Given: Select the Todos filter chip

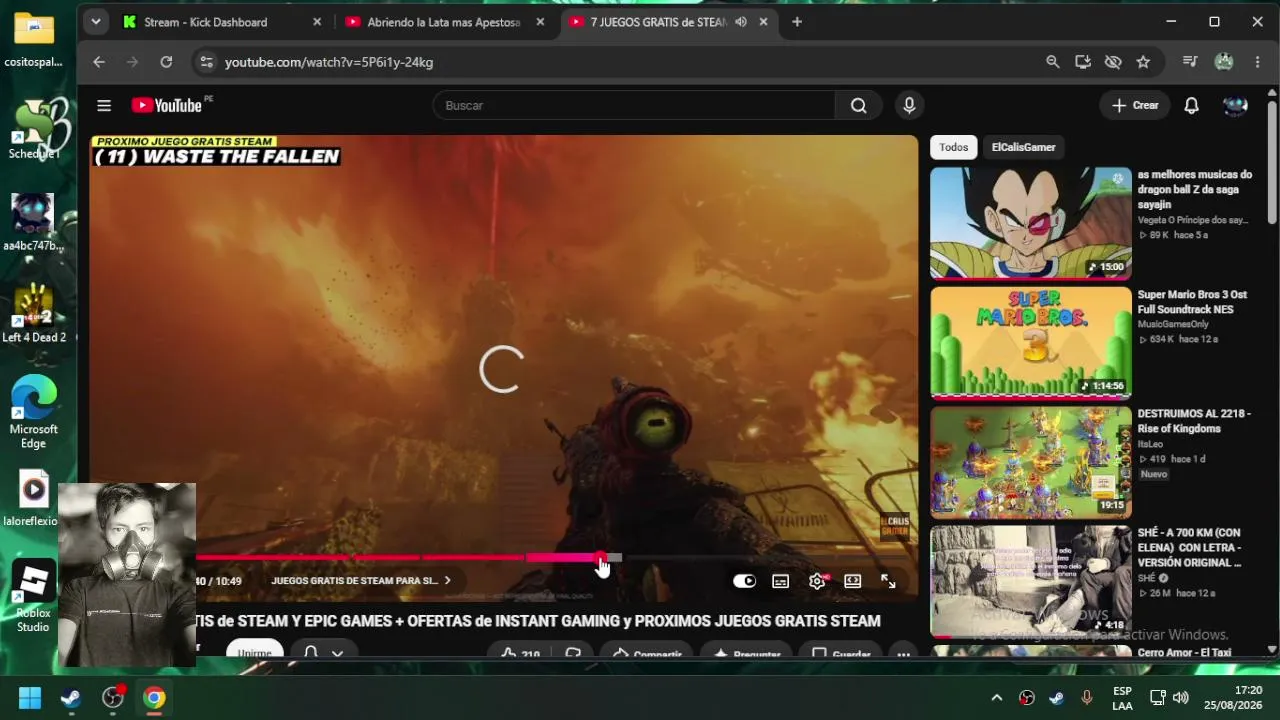Looking at the screenshot, I should (x=953, y=147).
